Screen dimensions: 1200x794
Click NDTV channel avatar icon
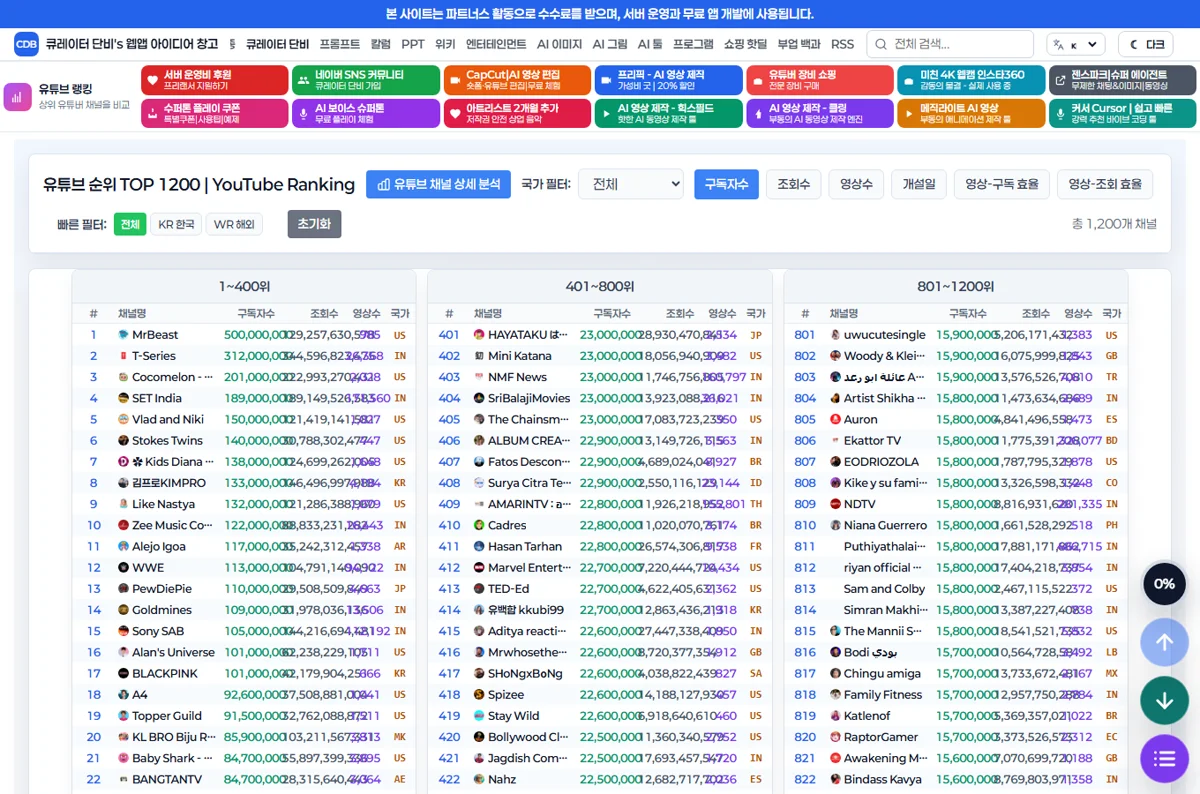835,504
